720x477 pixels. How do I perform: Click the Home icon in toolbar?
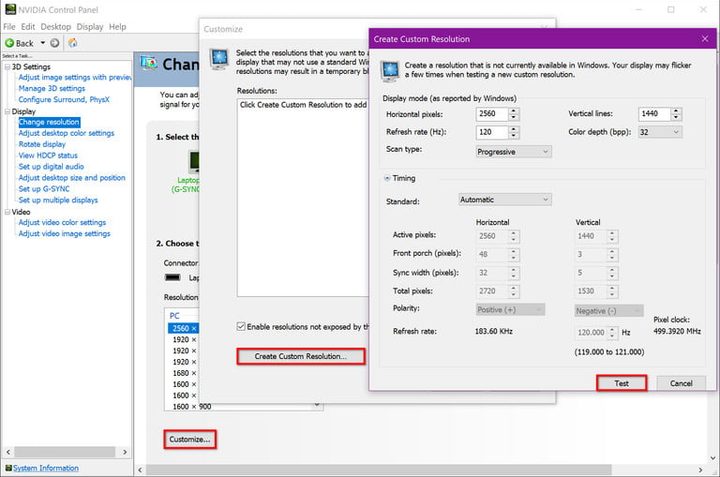click(x=73, y=43)
